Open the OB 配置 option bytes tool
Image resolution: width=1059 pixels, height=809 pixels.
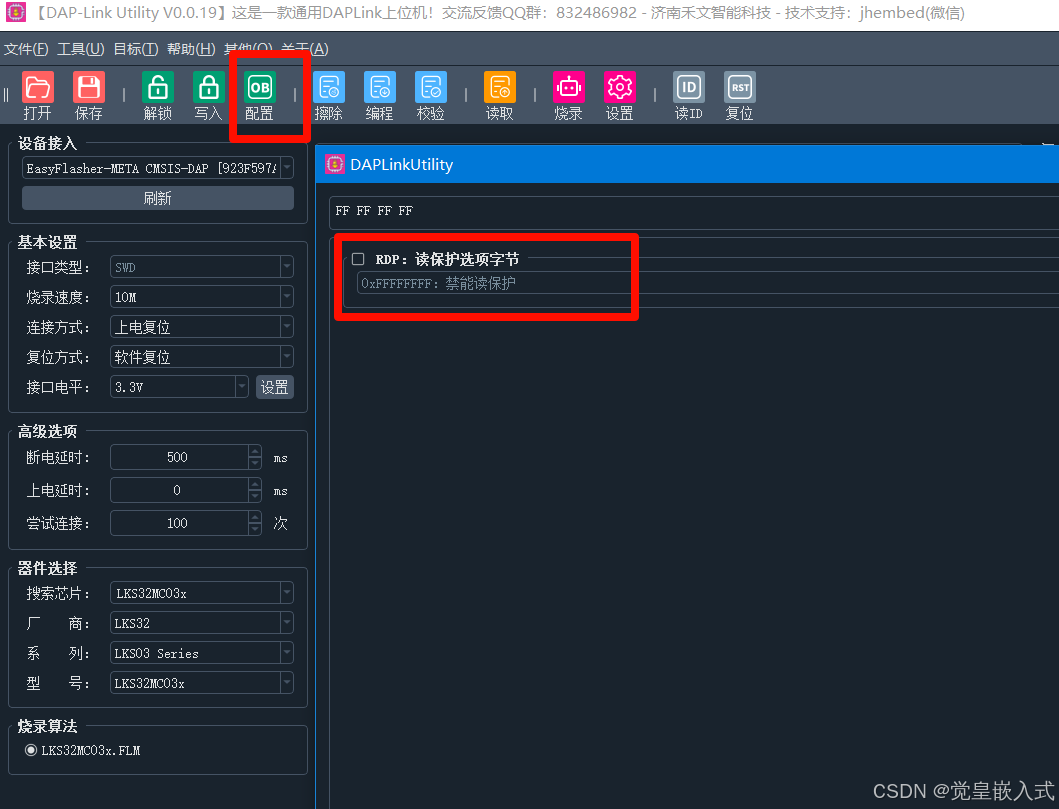click(x=260, y=88)
